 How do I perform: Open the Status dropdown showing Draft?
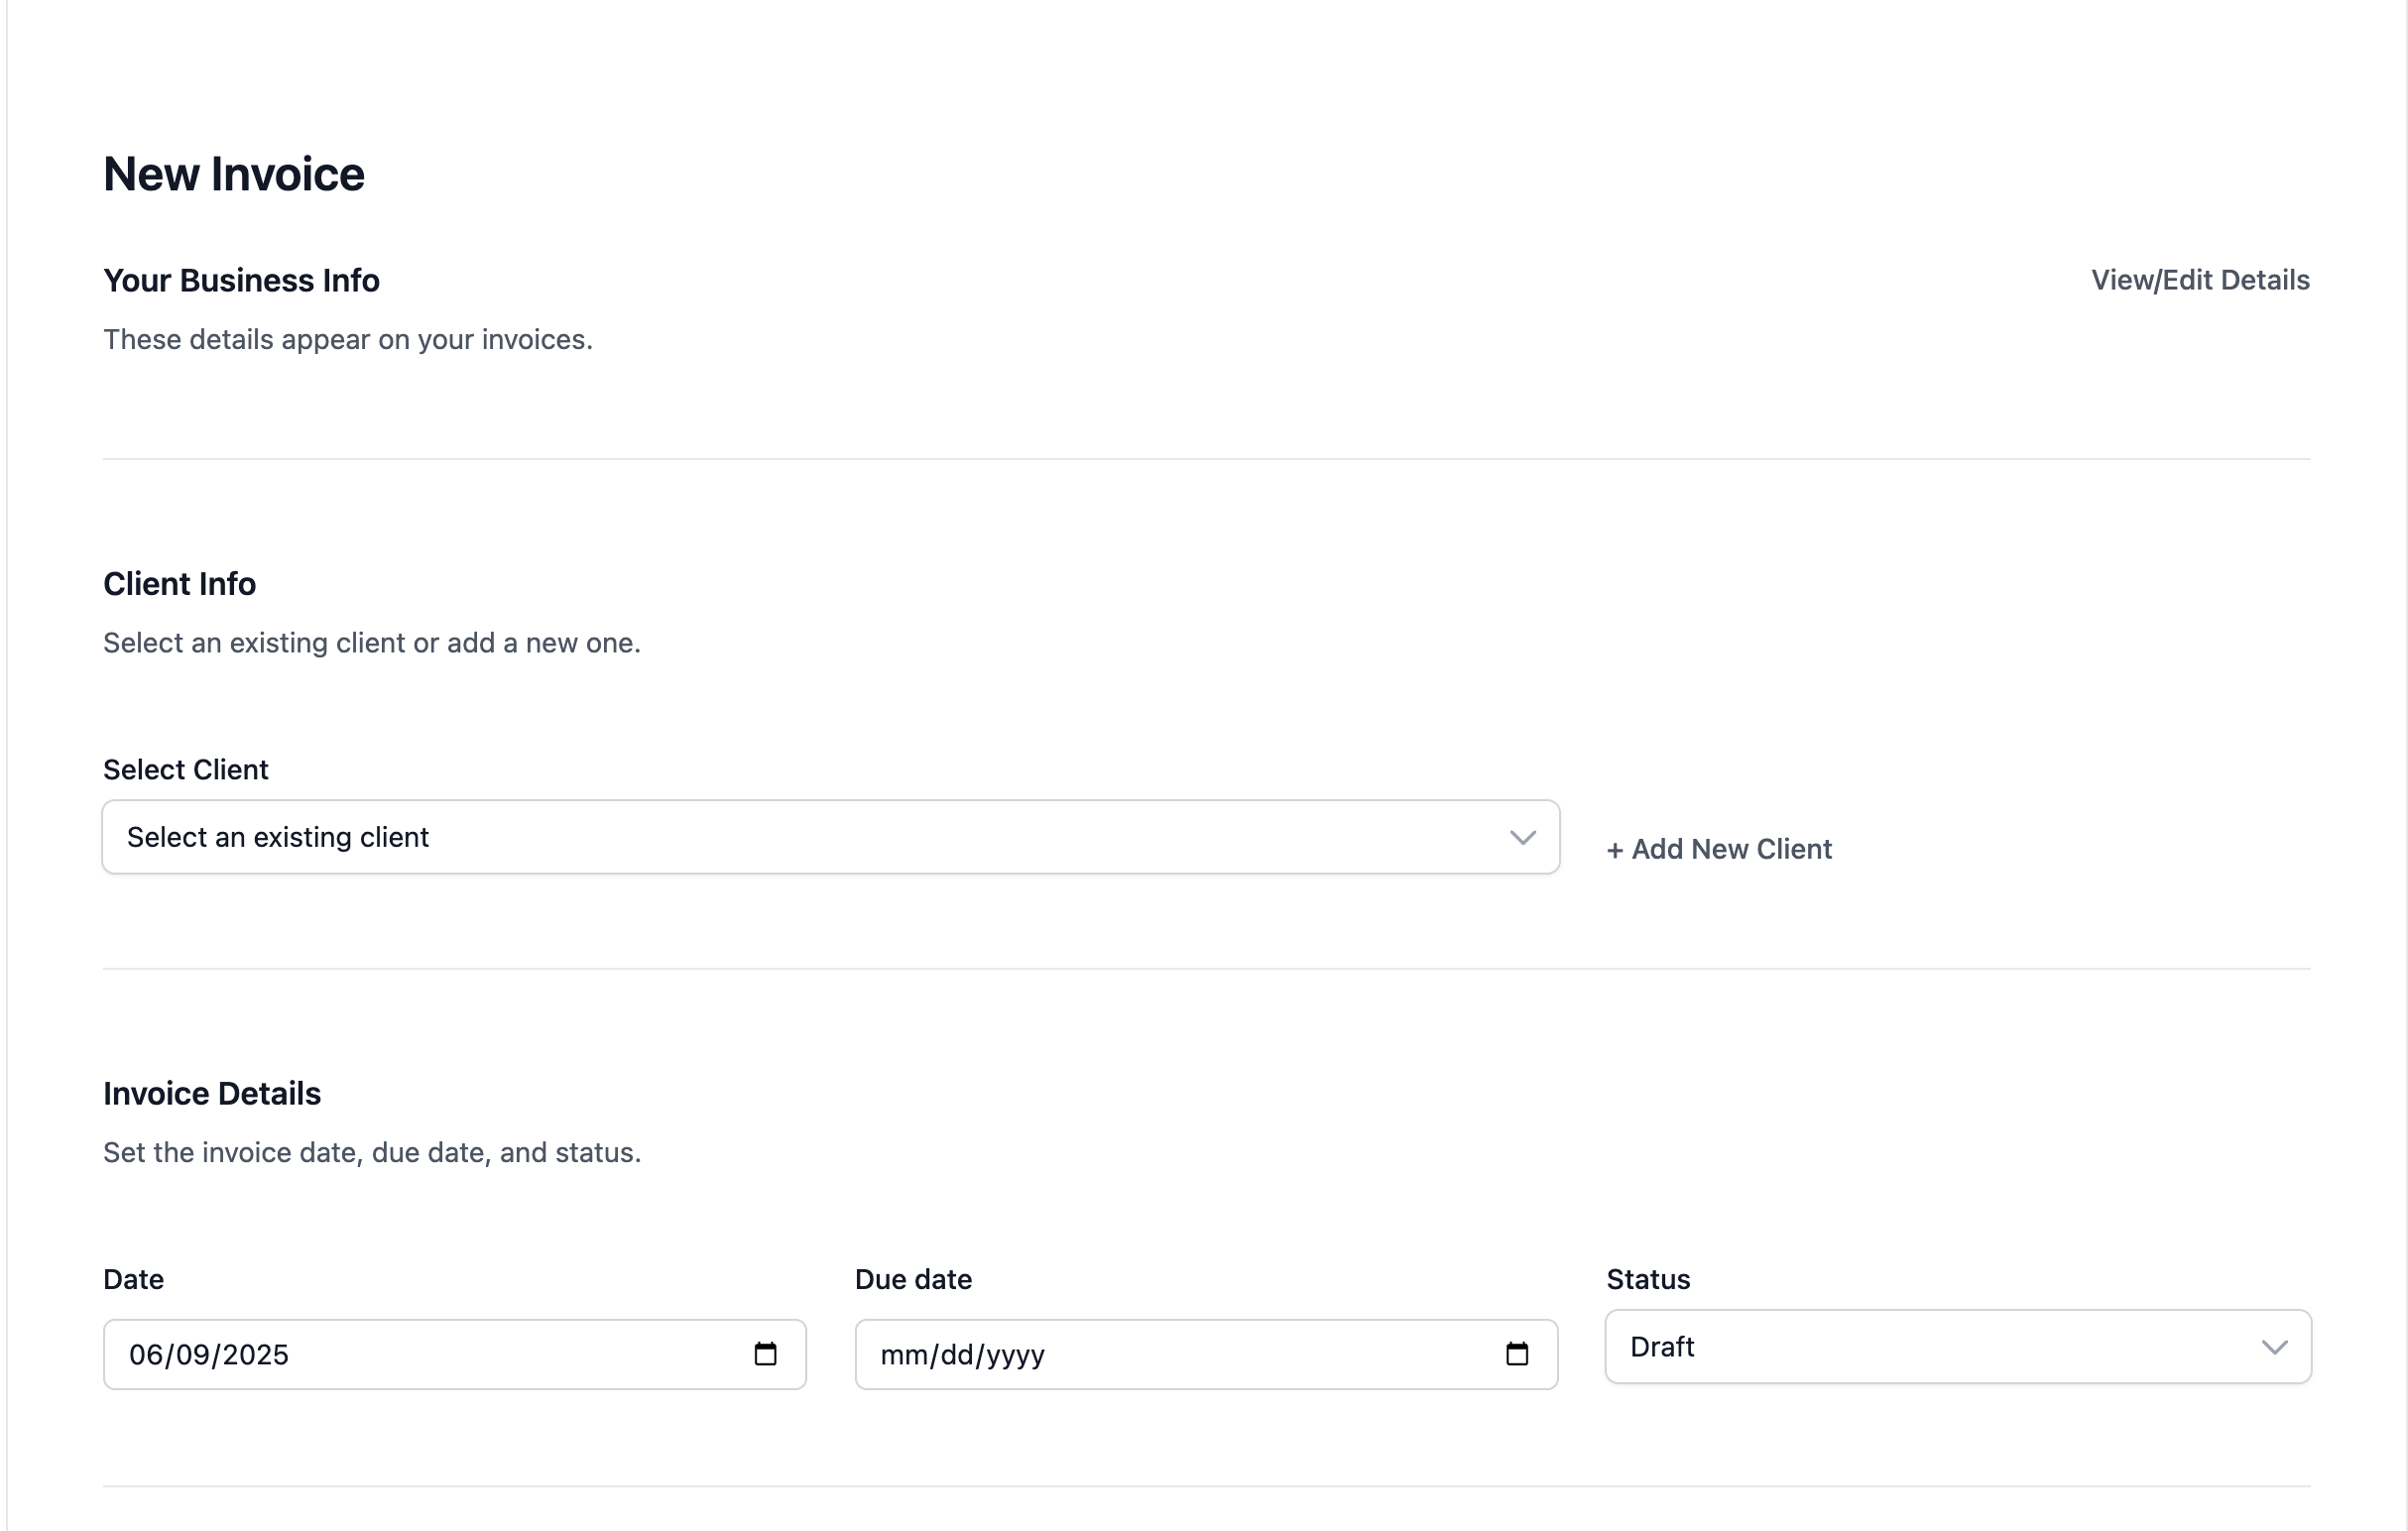coord(1958,1347)
